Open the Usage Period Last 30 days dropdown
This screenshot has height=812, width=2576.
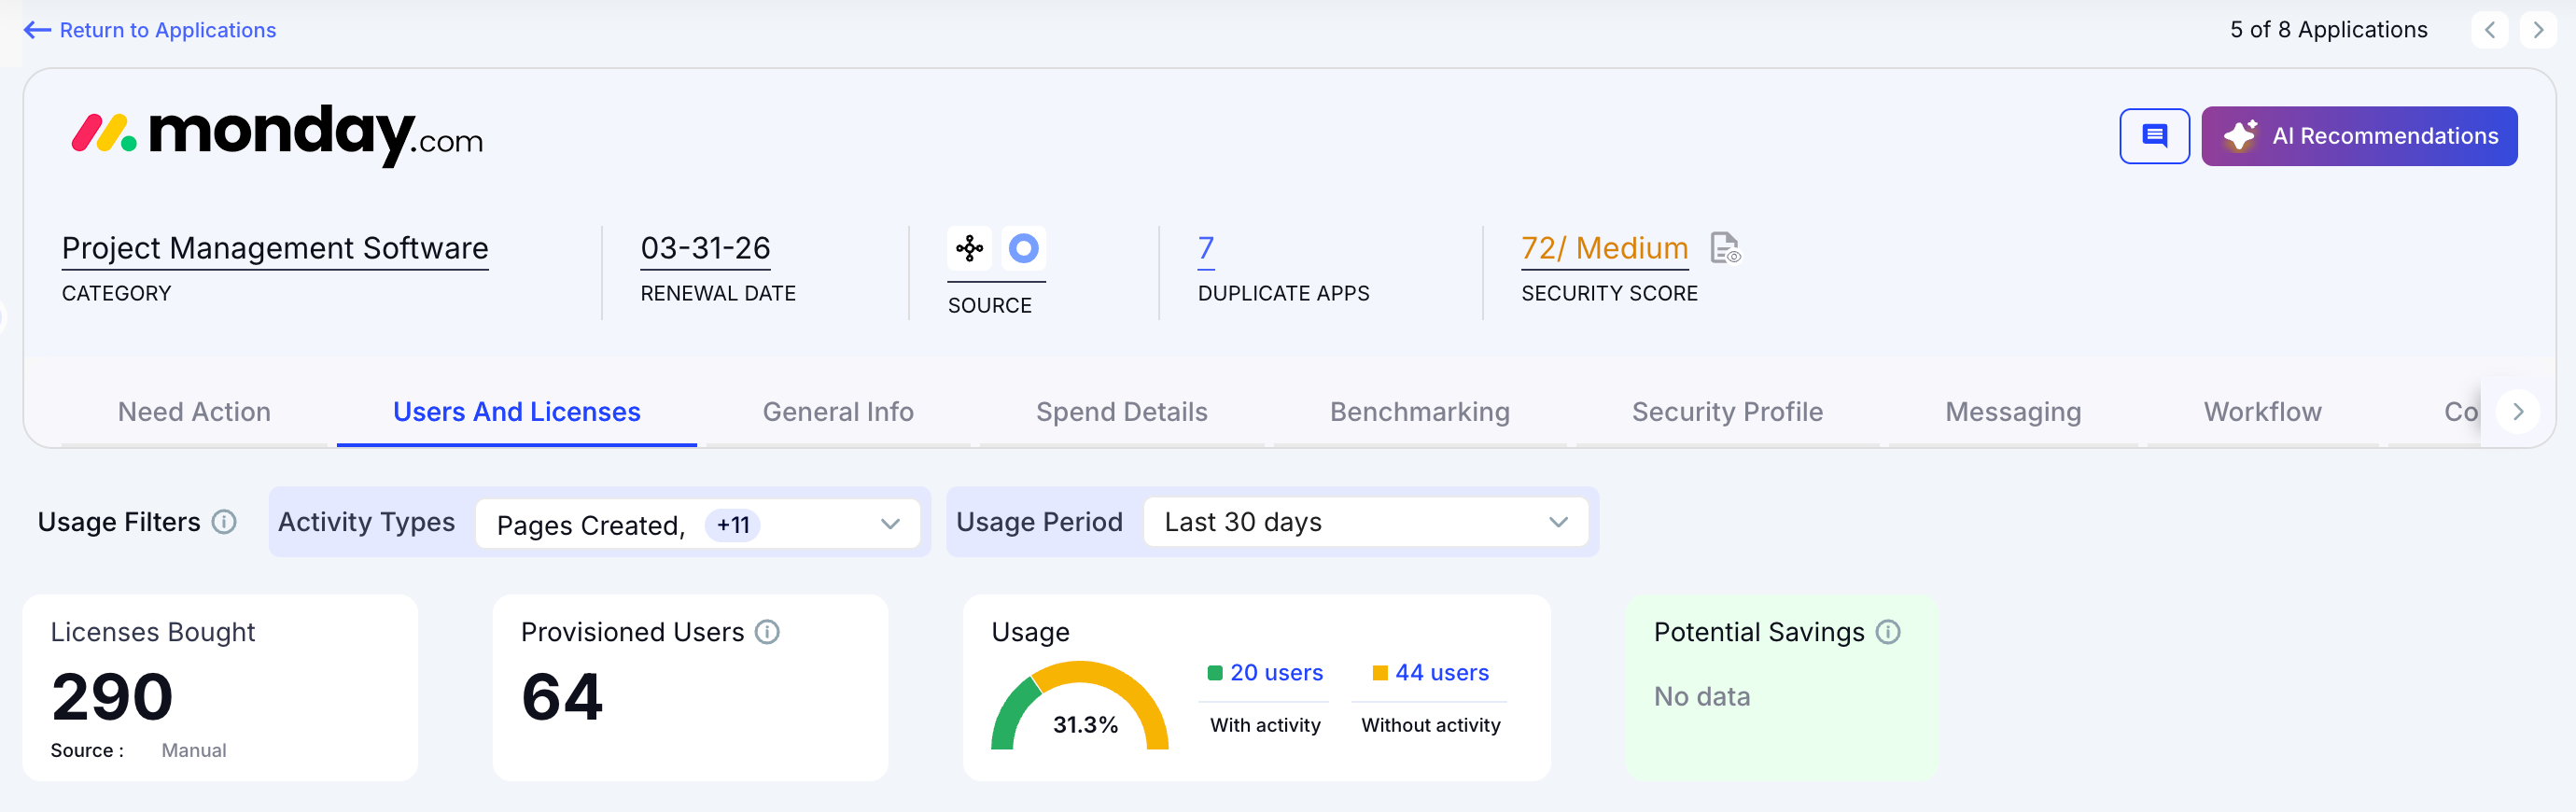pos(1365,522)
